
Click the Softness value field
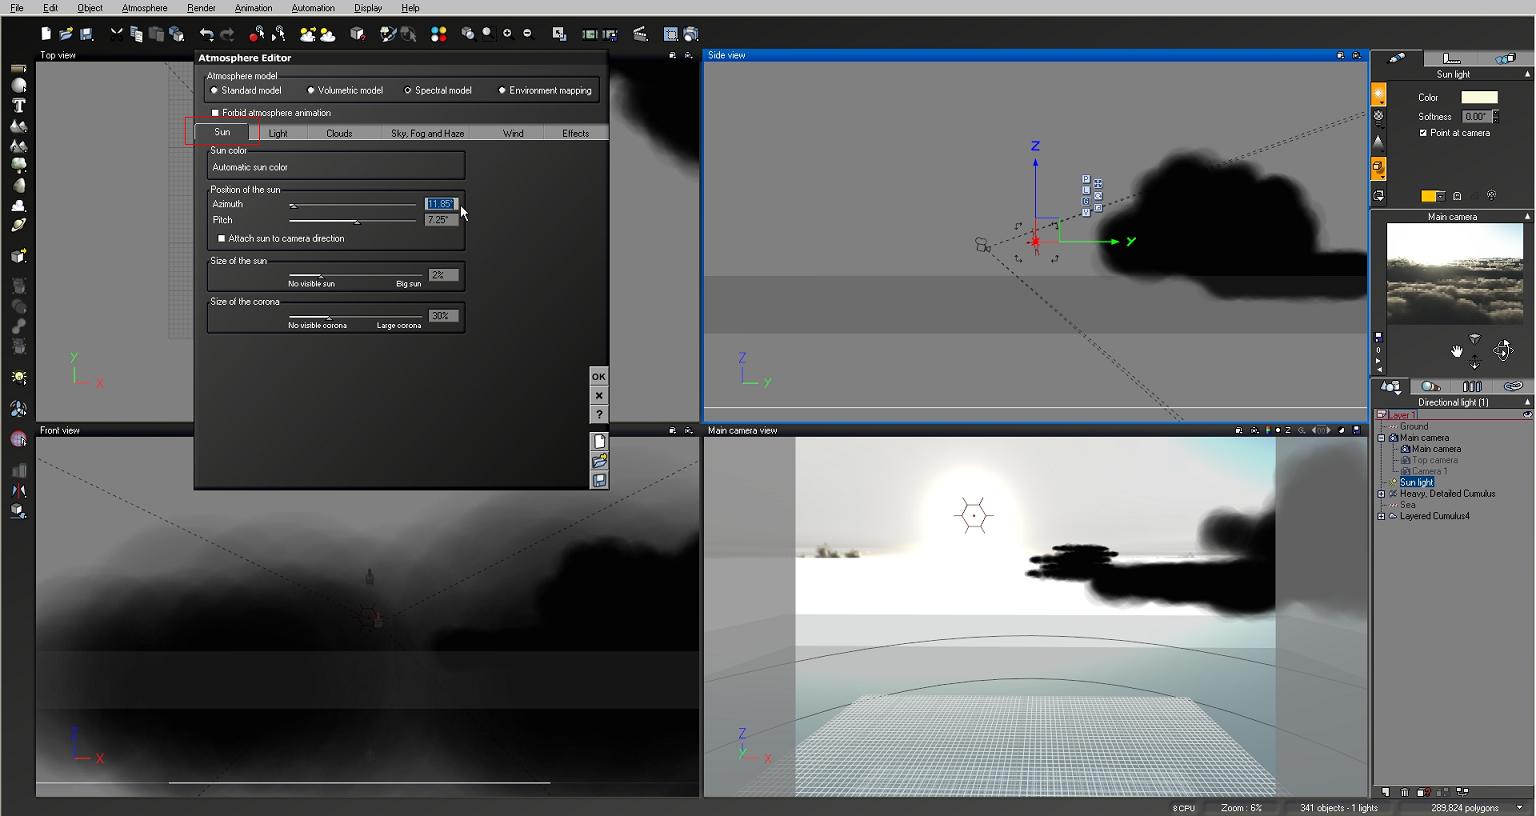coord(1476,116)
